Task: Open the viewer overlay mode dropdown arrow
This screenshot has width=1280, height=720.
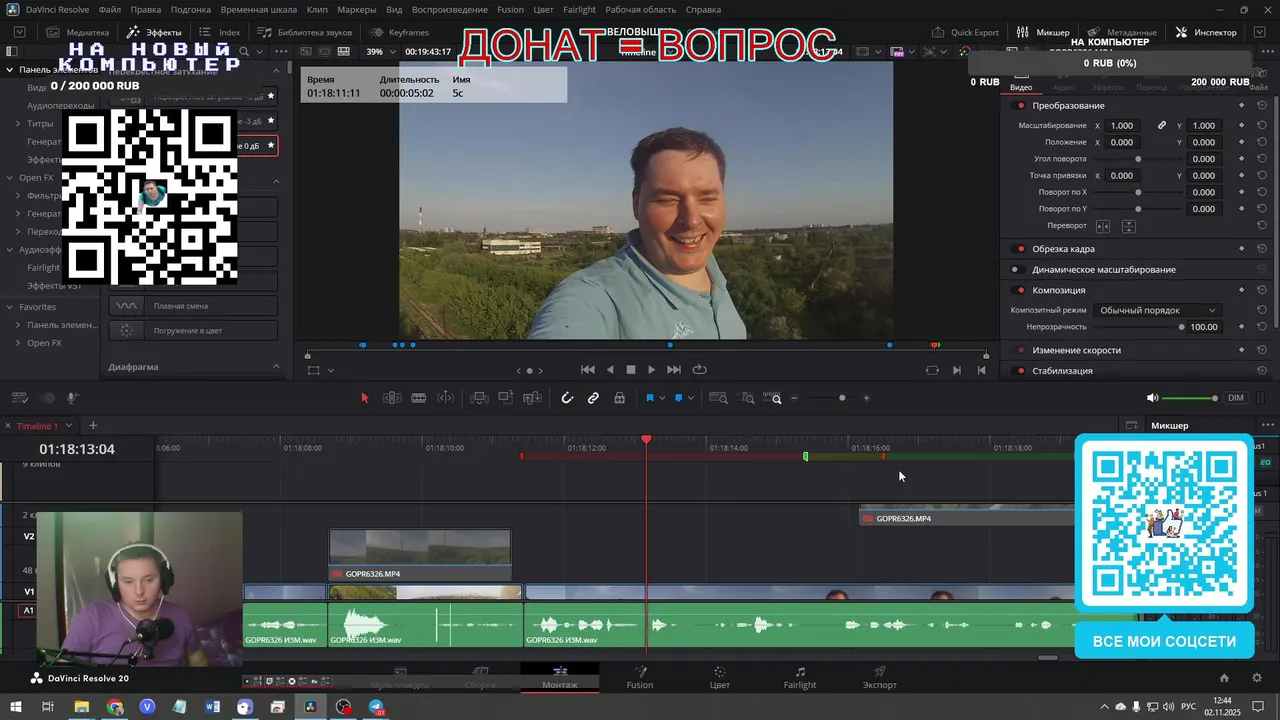Action: click(x=330, y=371)
